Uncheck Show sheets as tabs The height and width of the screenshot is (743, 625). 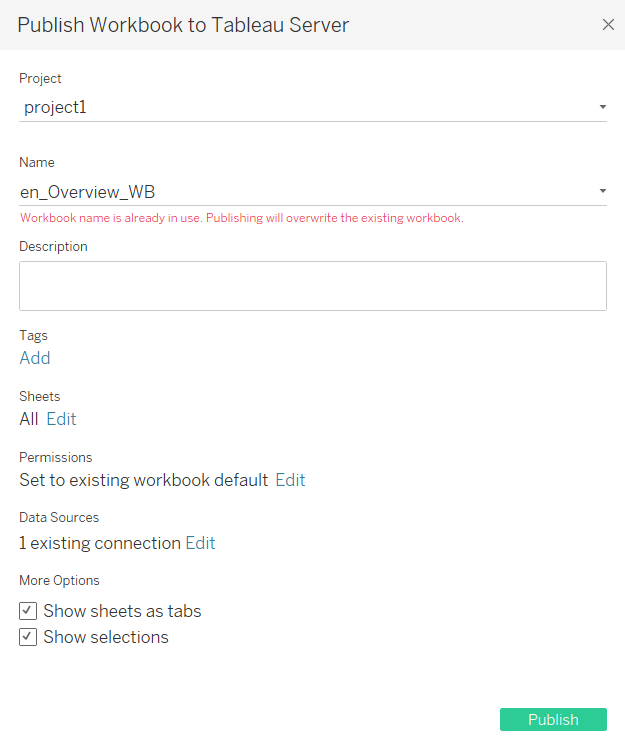coord(28,611)
